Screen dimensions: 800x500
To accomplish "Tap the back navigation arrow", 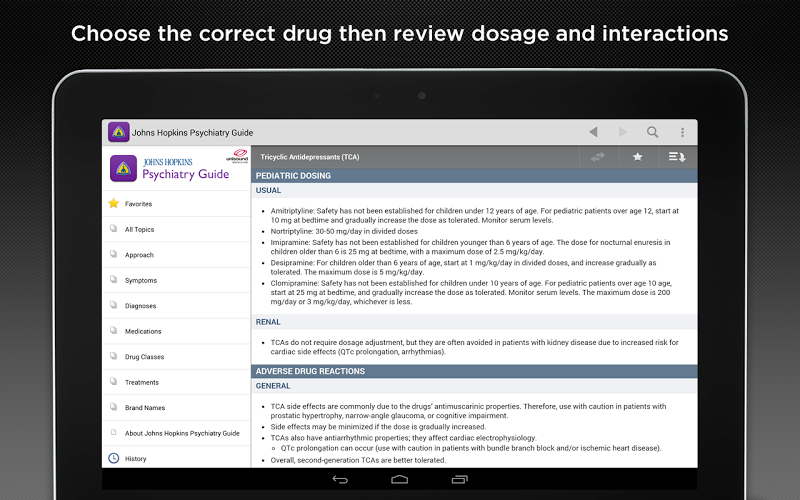I will pos(593,132).
